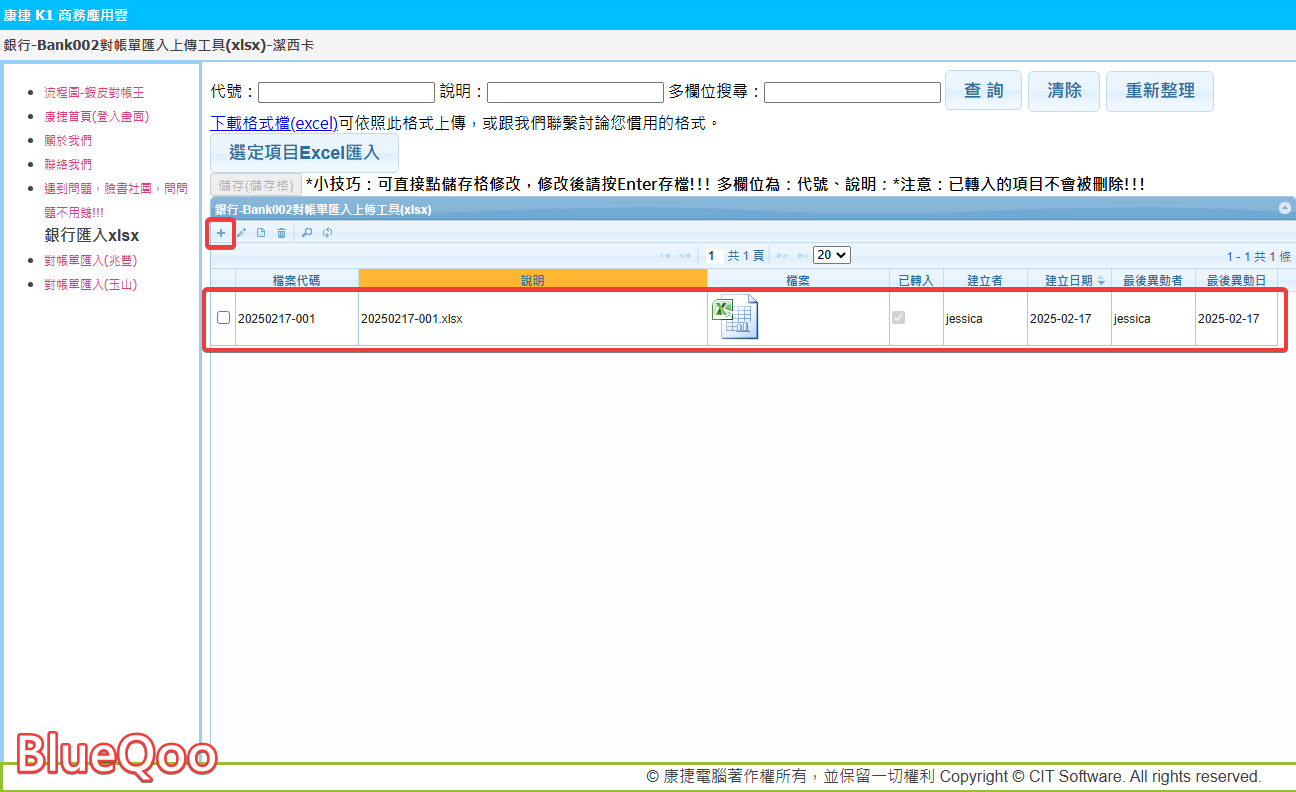Click the 查詢 search button
Screen dimensions: 1296x792
(x=983, y=91)
